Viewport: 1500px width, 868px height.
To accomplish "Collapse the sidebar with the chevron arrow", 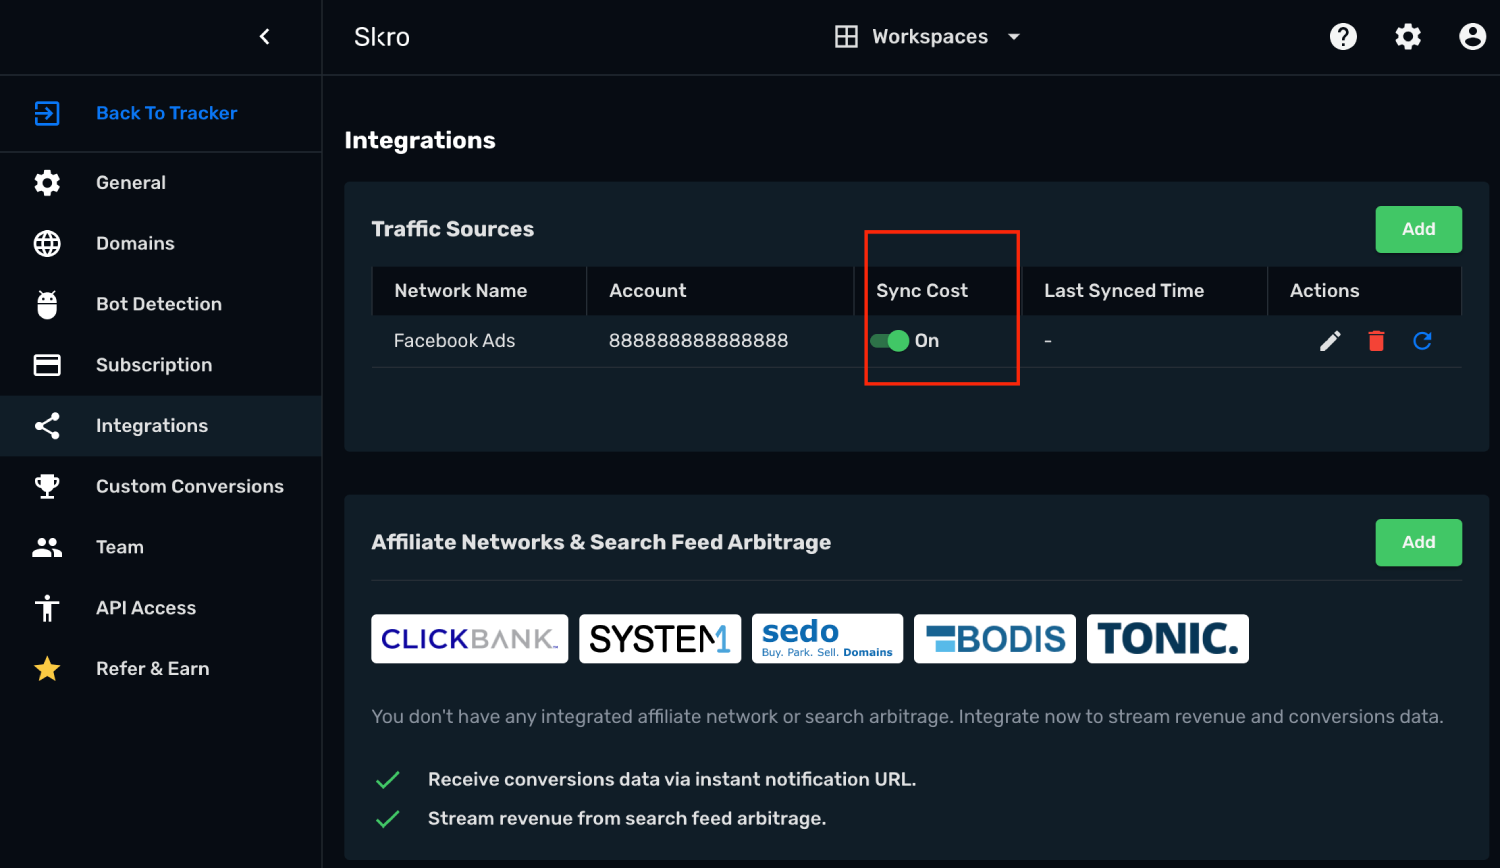I will click(264, 37).
